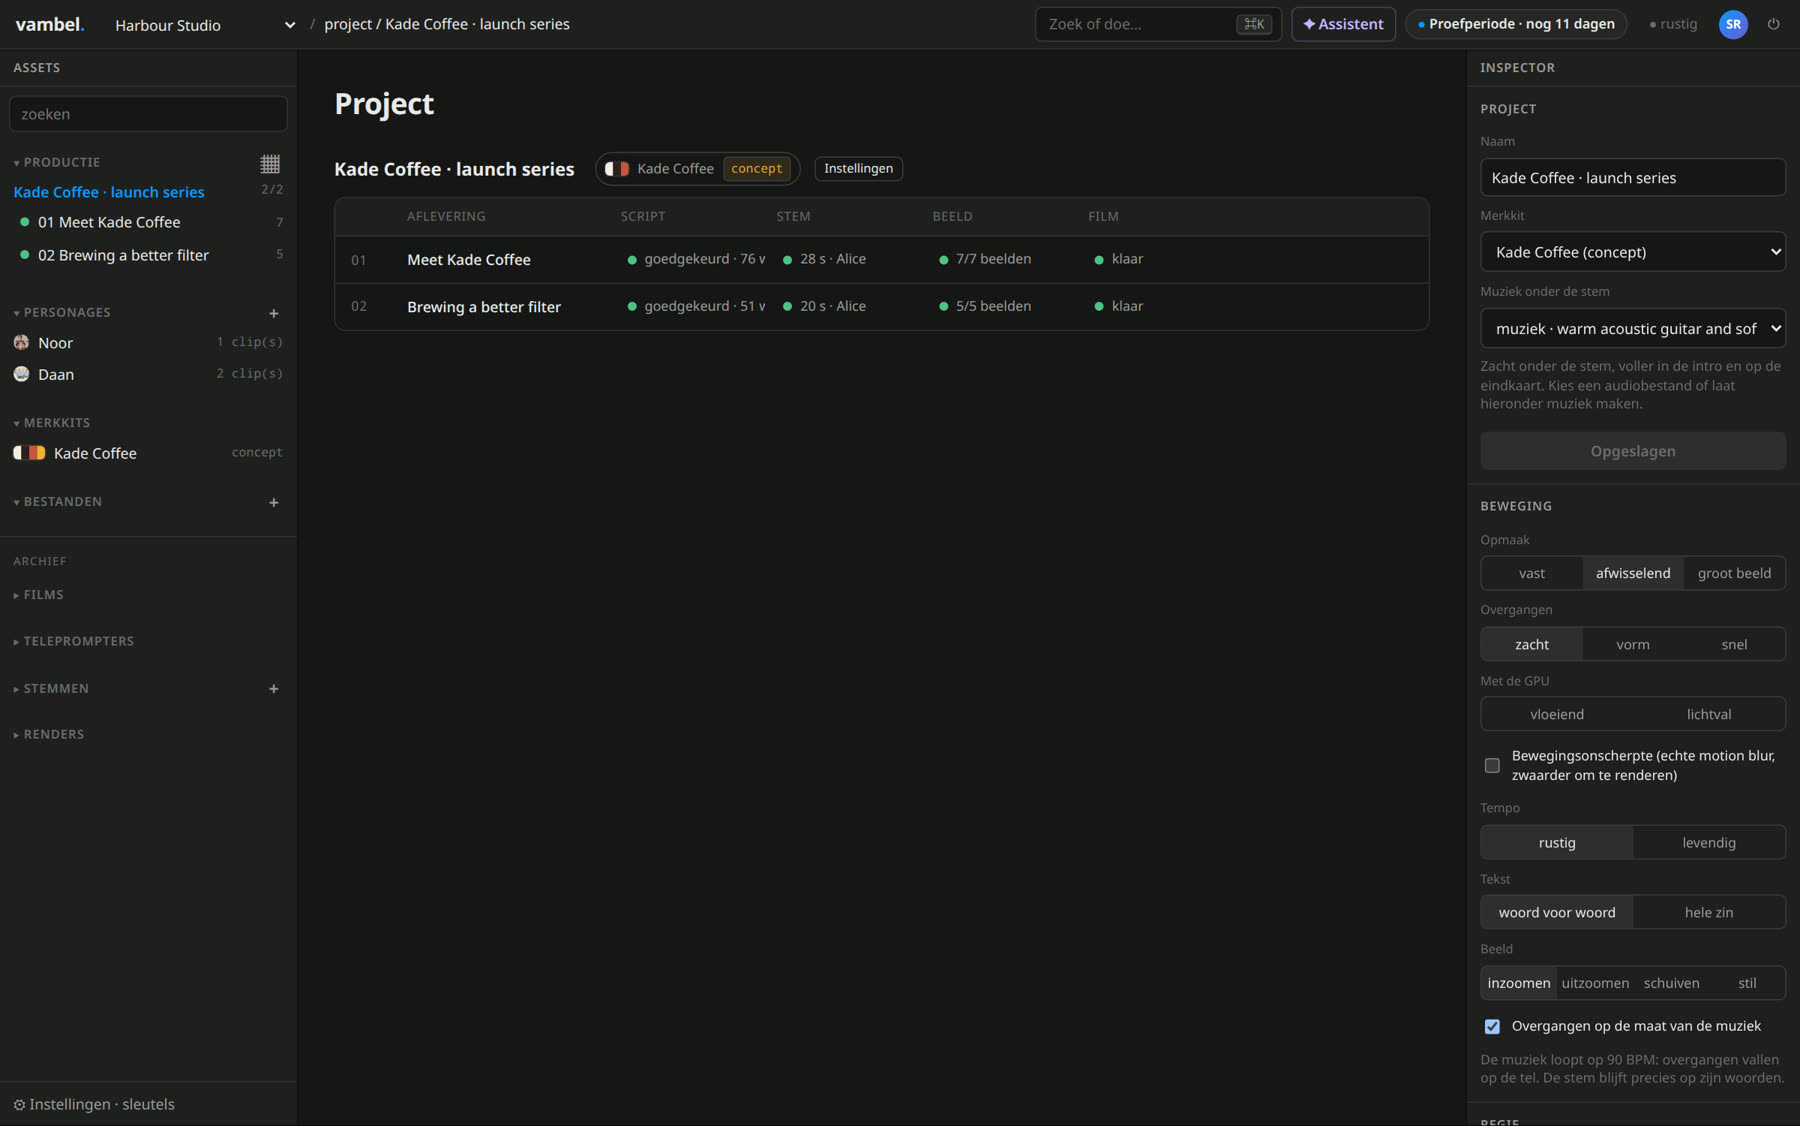
Task: Collapse the Merkkits section
Action: 52,423
